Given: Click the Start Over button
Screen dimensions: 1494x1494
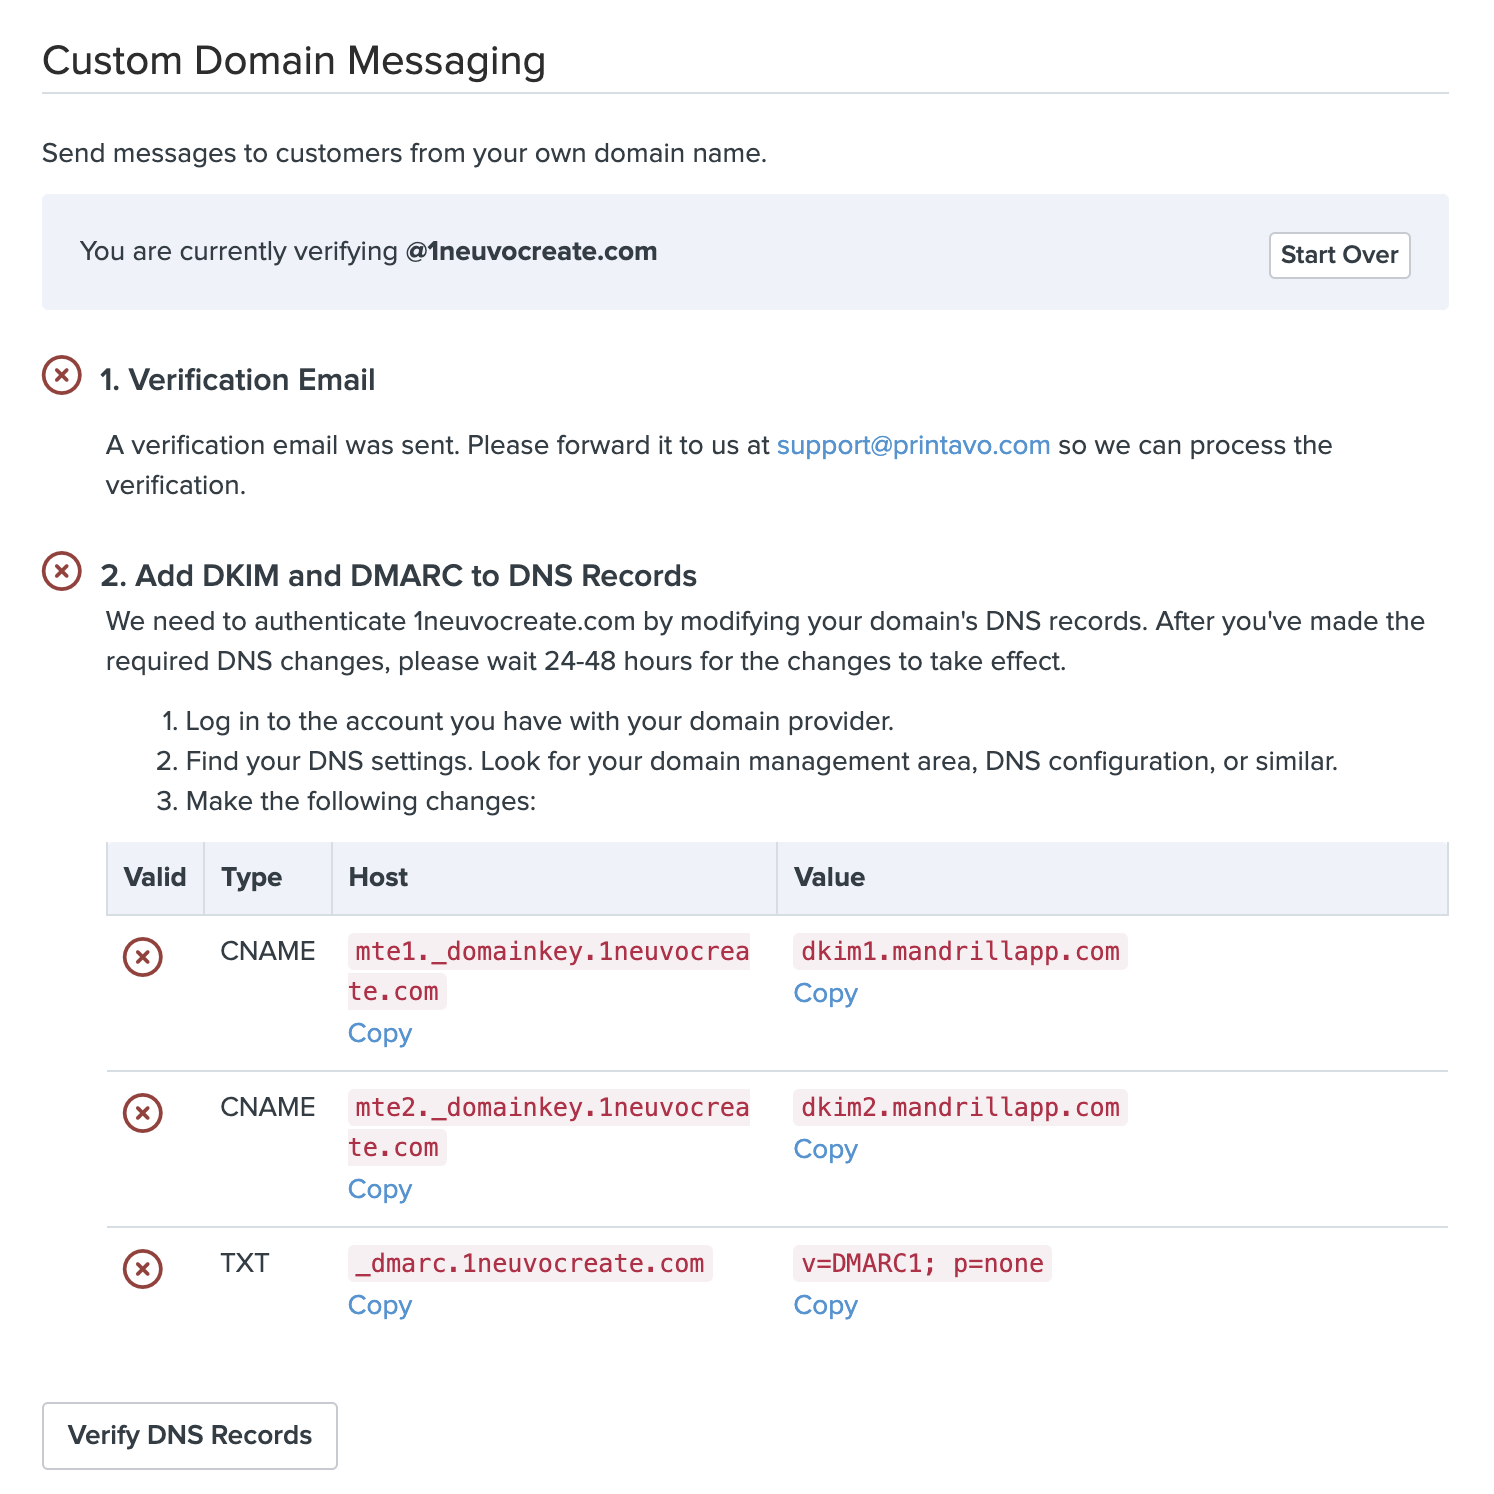Looking at the screenshot, I should (1339, 255).
